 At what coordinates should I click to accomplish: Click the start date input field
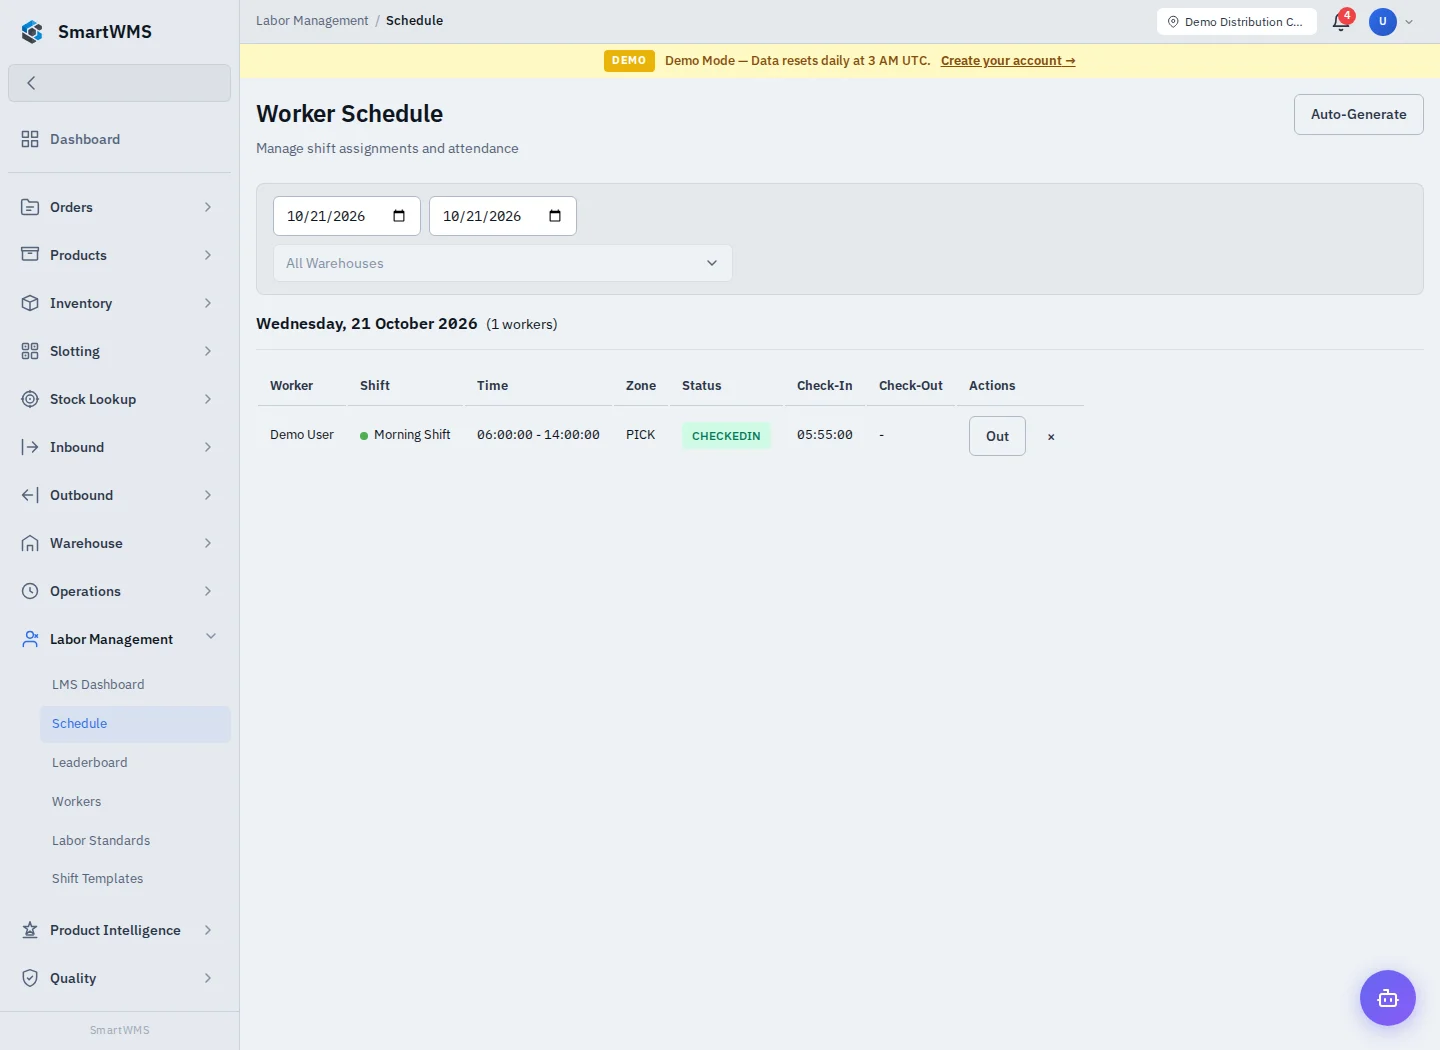[347, 216]
